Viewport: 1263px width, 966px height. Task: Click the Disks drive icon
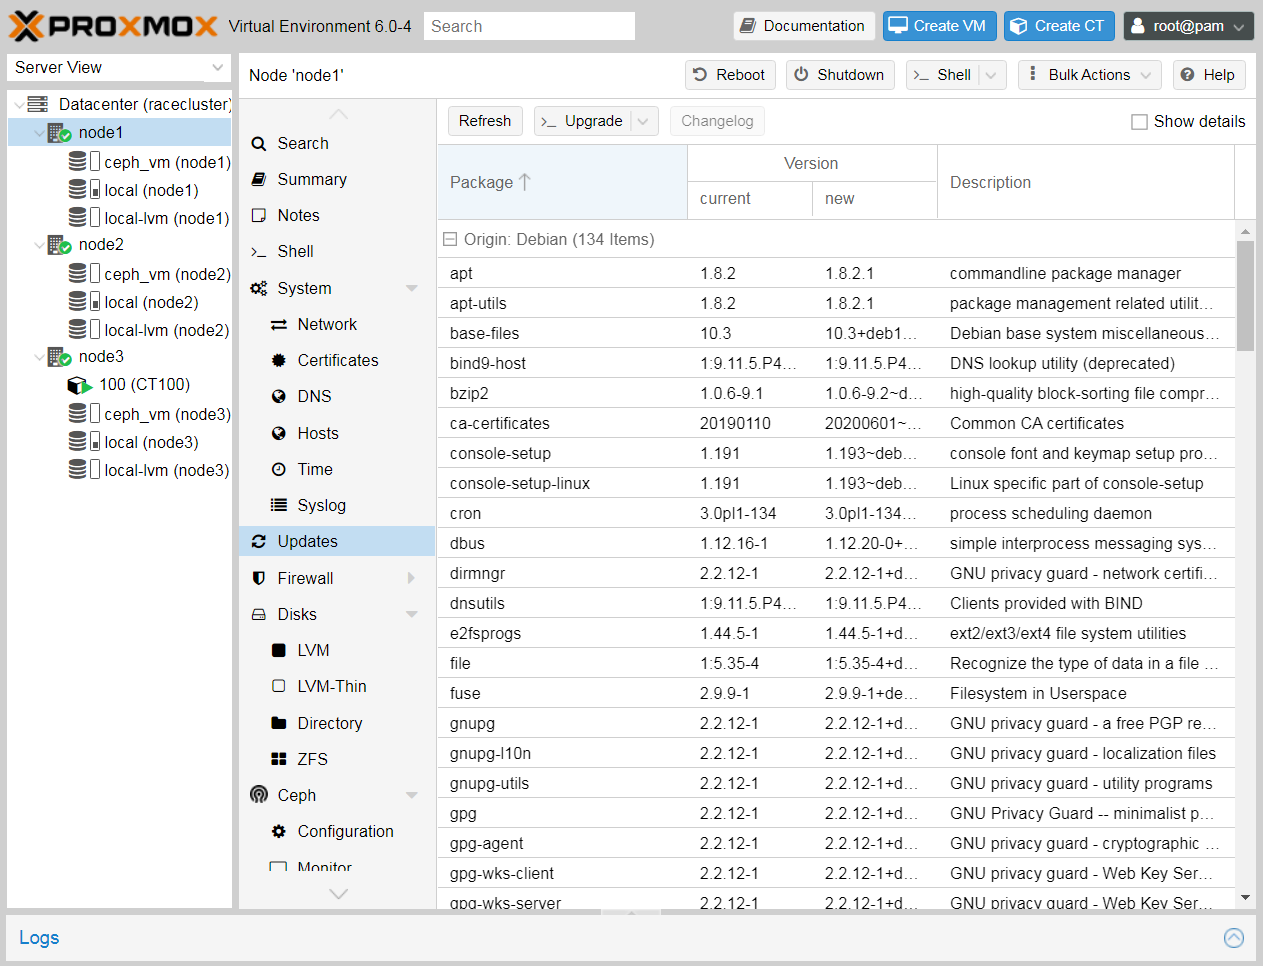click(259, 614)
